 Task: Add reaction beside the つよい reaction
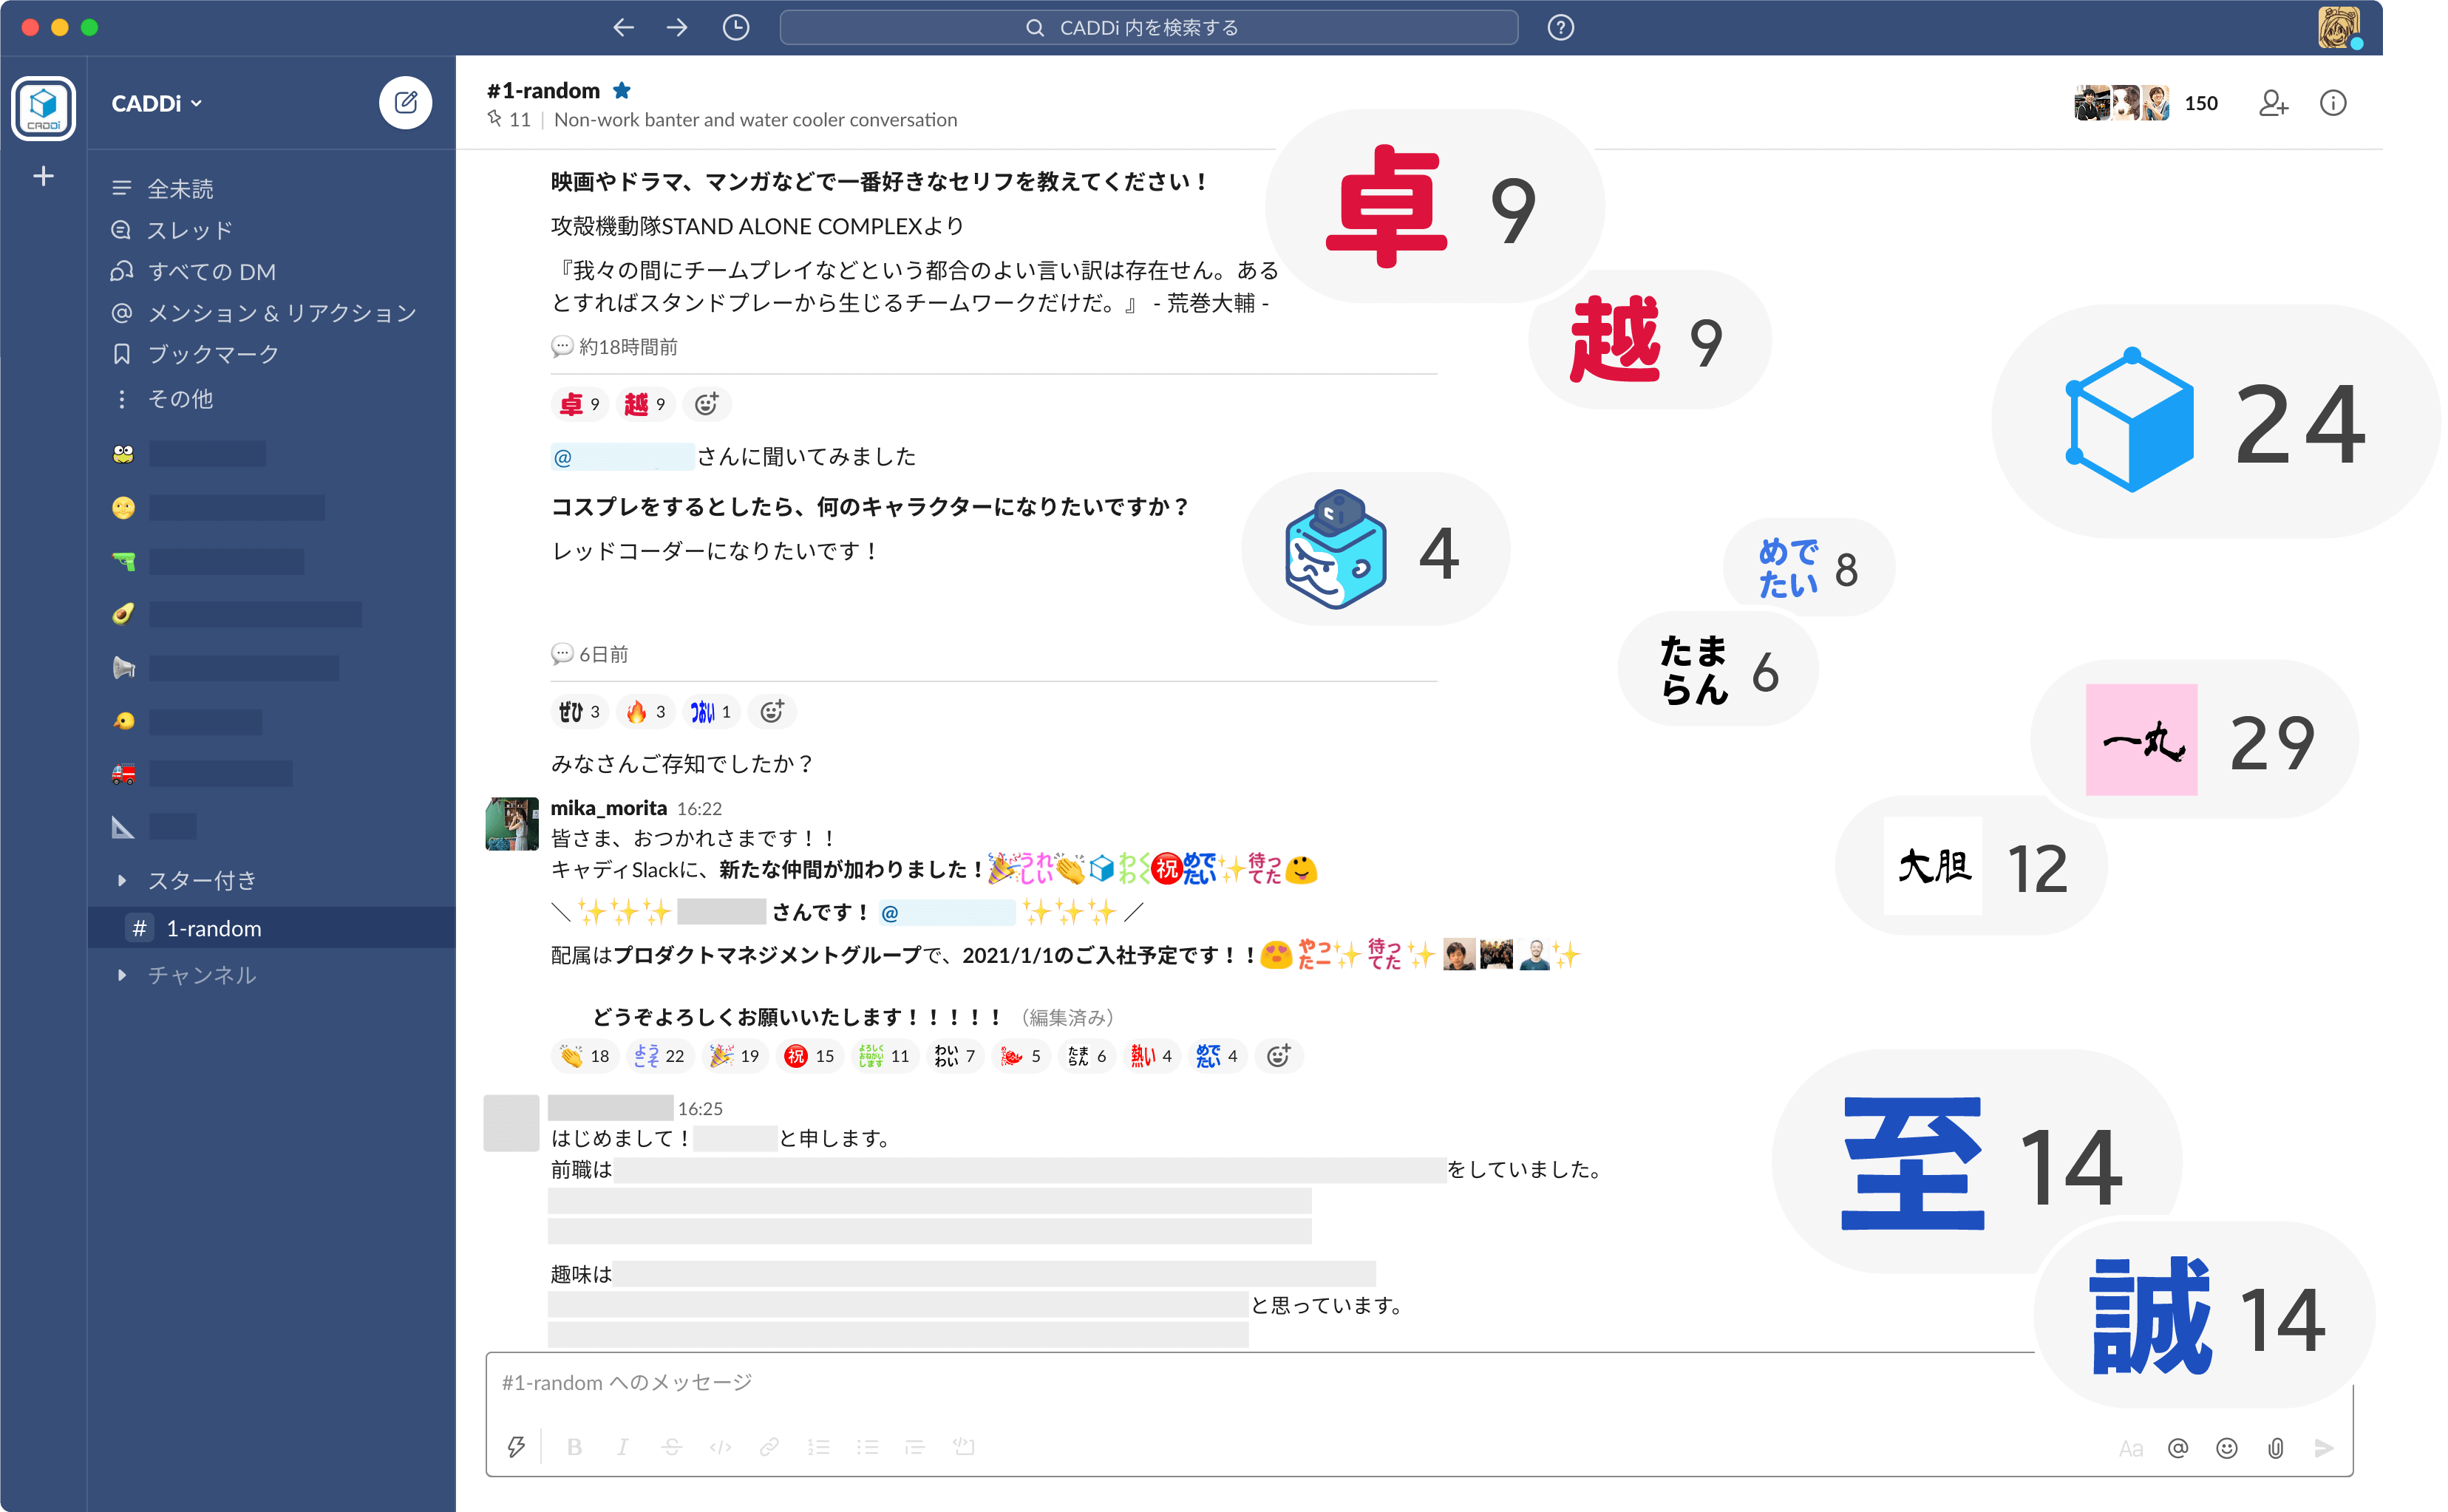pos(772,711)
